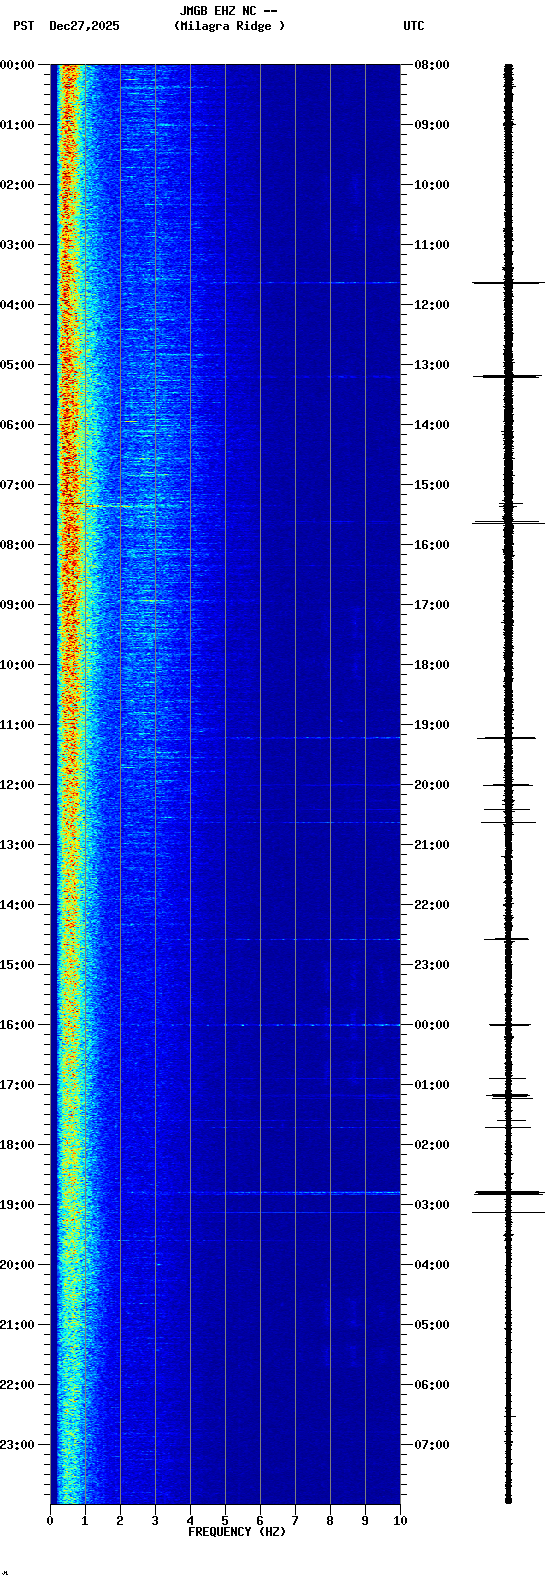Click the UTC '07:00' time label
This screenshot has width=552, height=1584.
(x=432, y=1445)
